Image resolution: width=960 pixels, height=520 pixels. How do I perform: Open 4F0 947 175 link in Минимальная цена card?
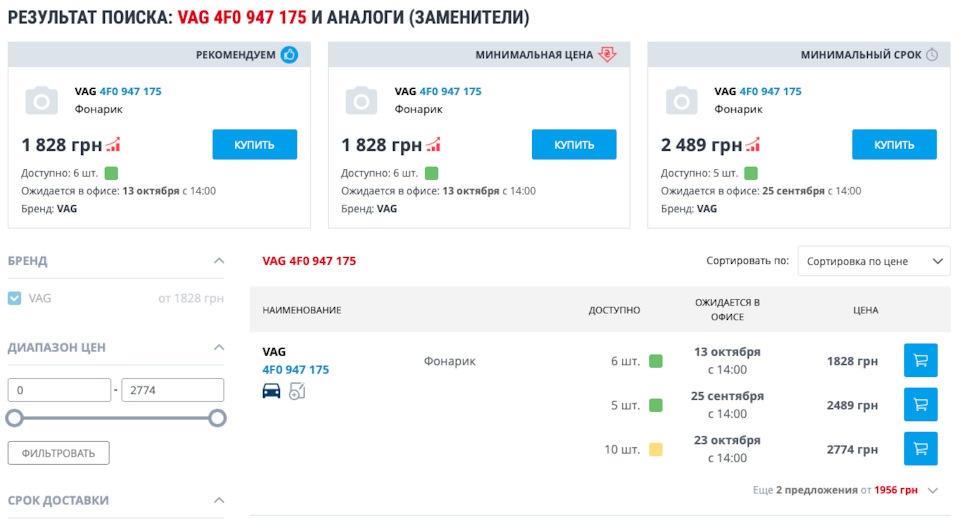pos(451,91)
